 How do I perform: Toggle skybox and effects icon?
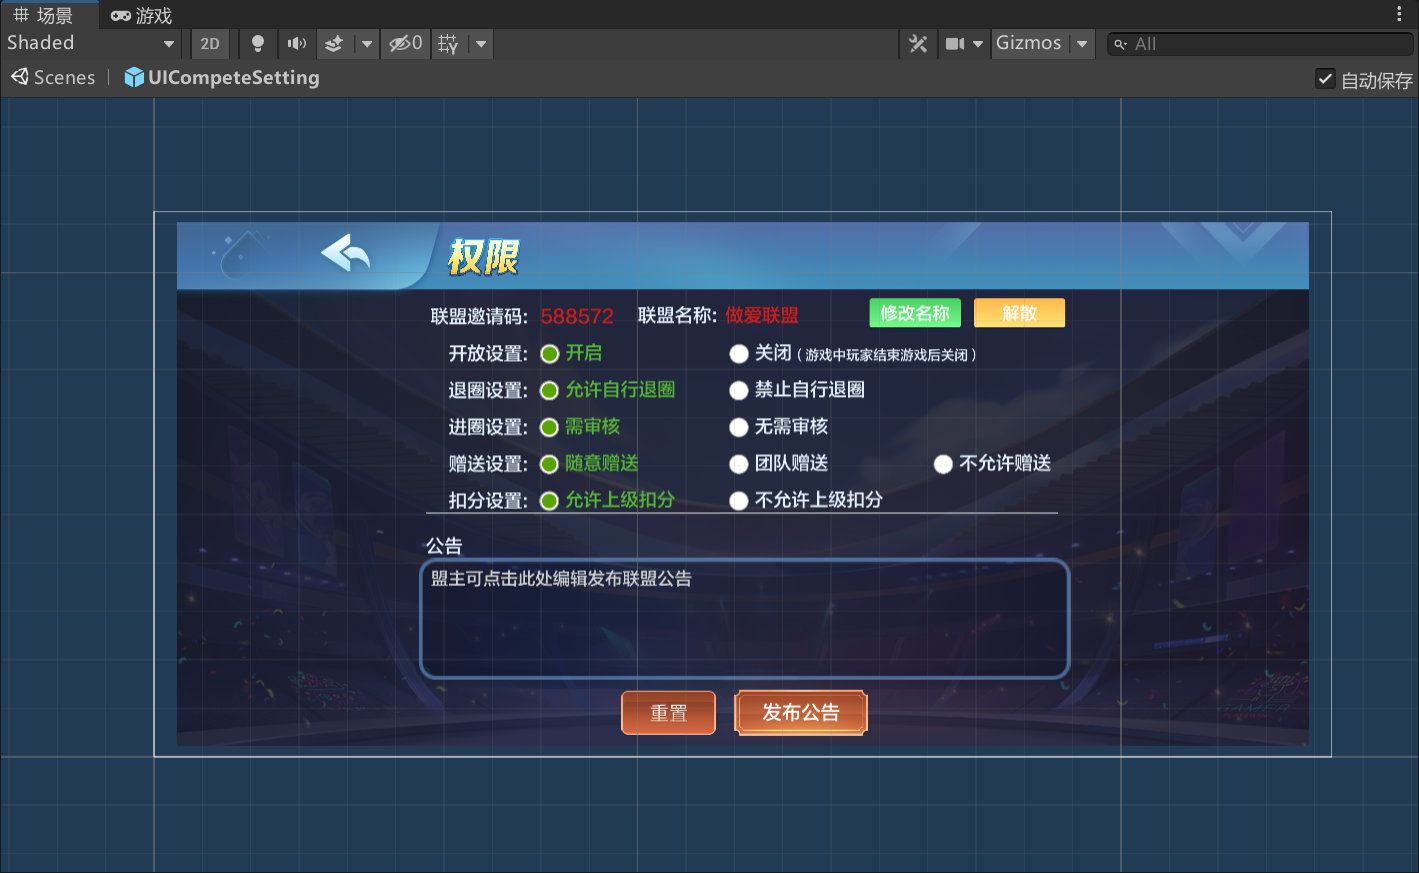[334, 44]
